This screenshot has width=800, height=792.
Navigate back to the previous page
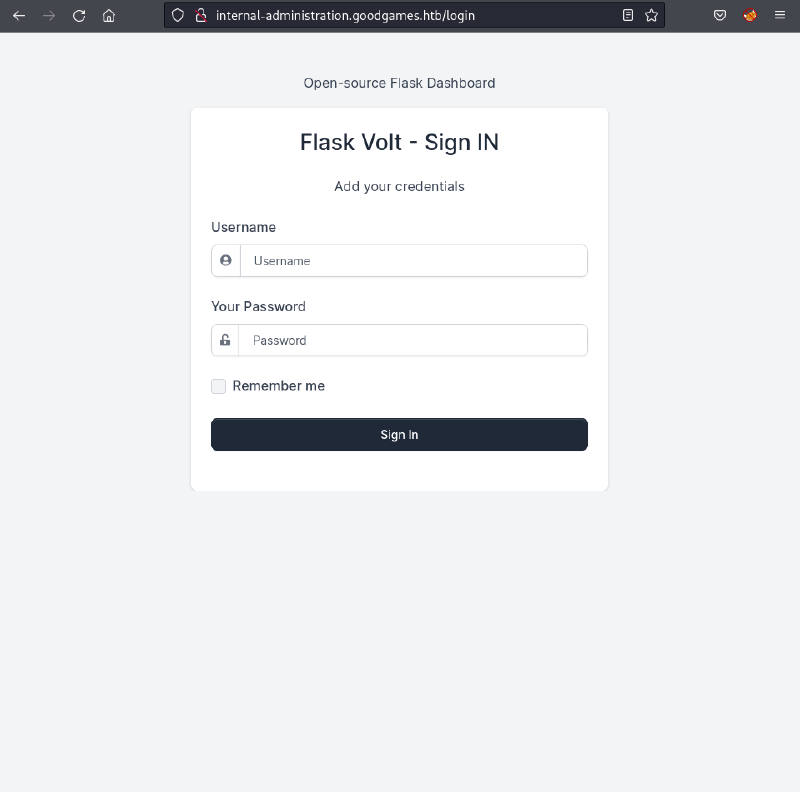19,15
